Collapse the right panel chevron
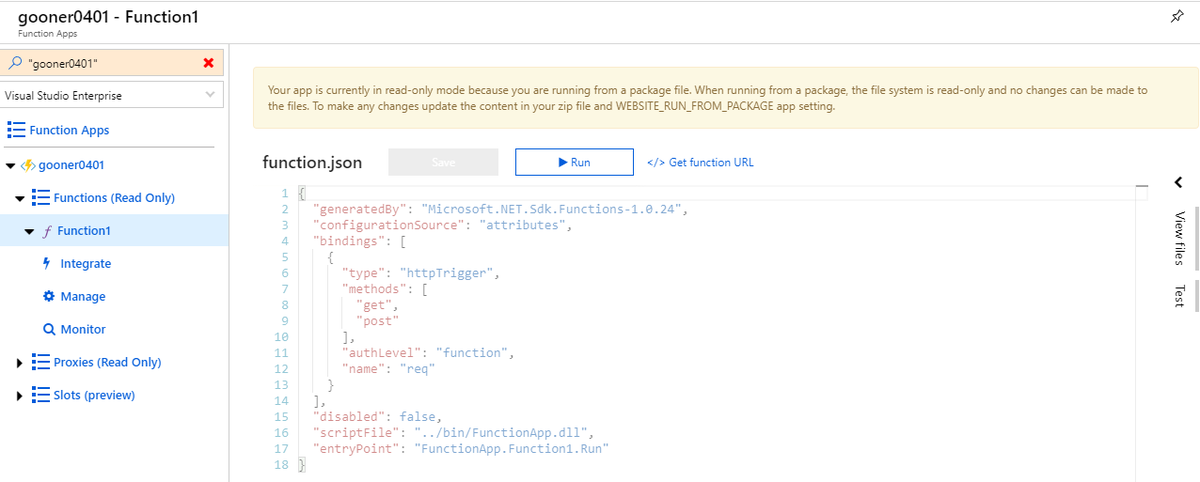This screenshot has height=482, width=1200. tap(1178, 182)
